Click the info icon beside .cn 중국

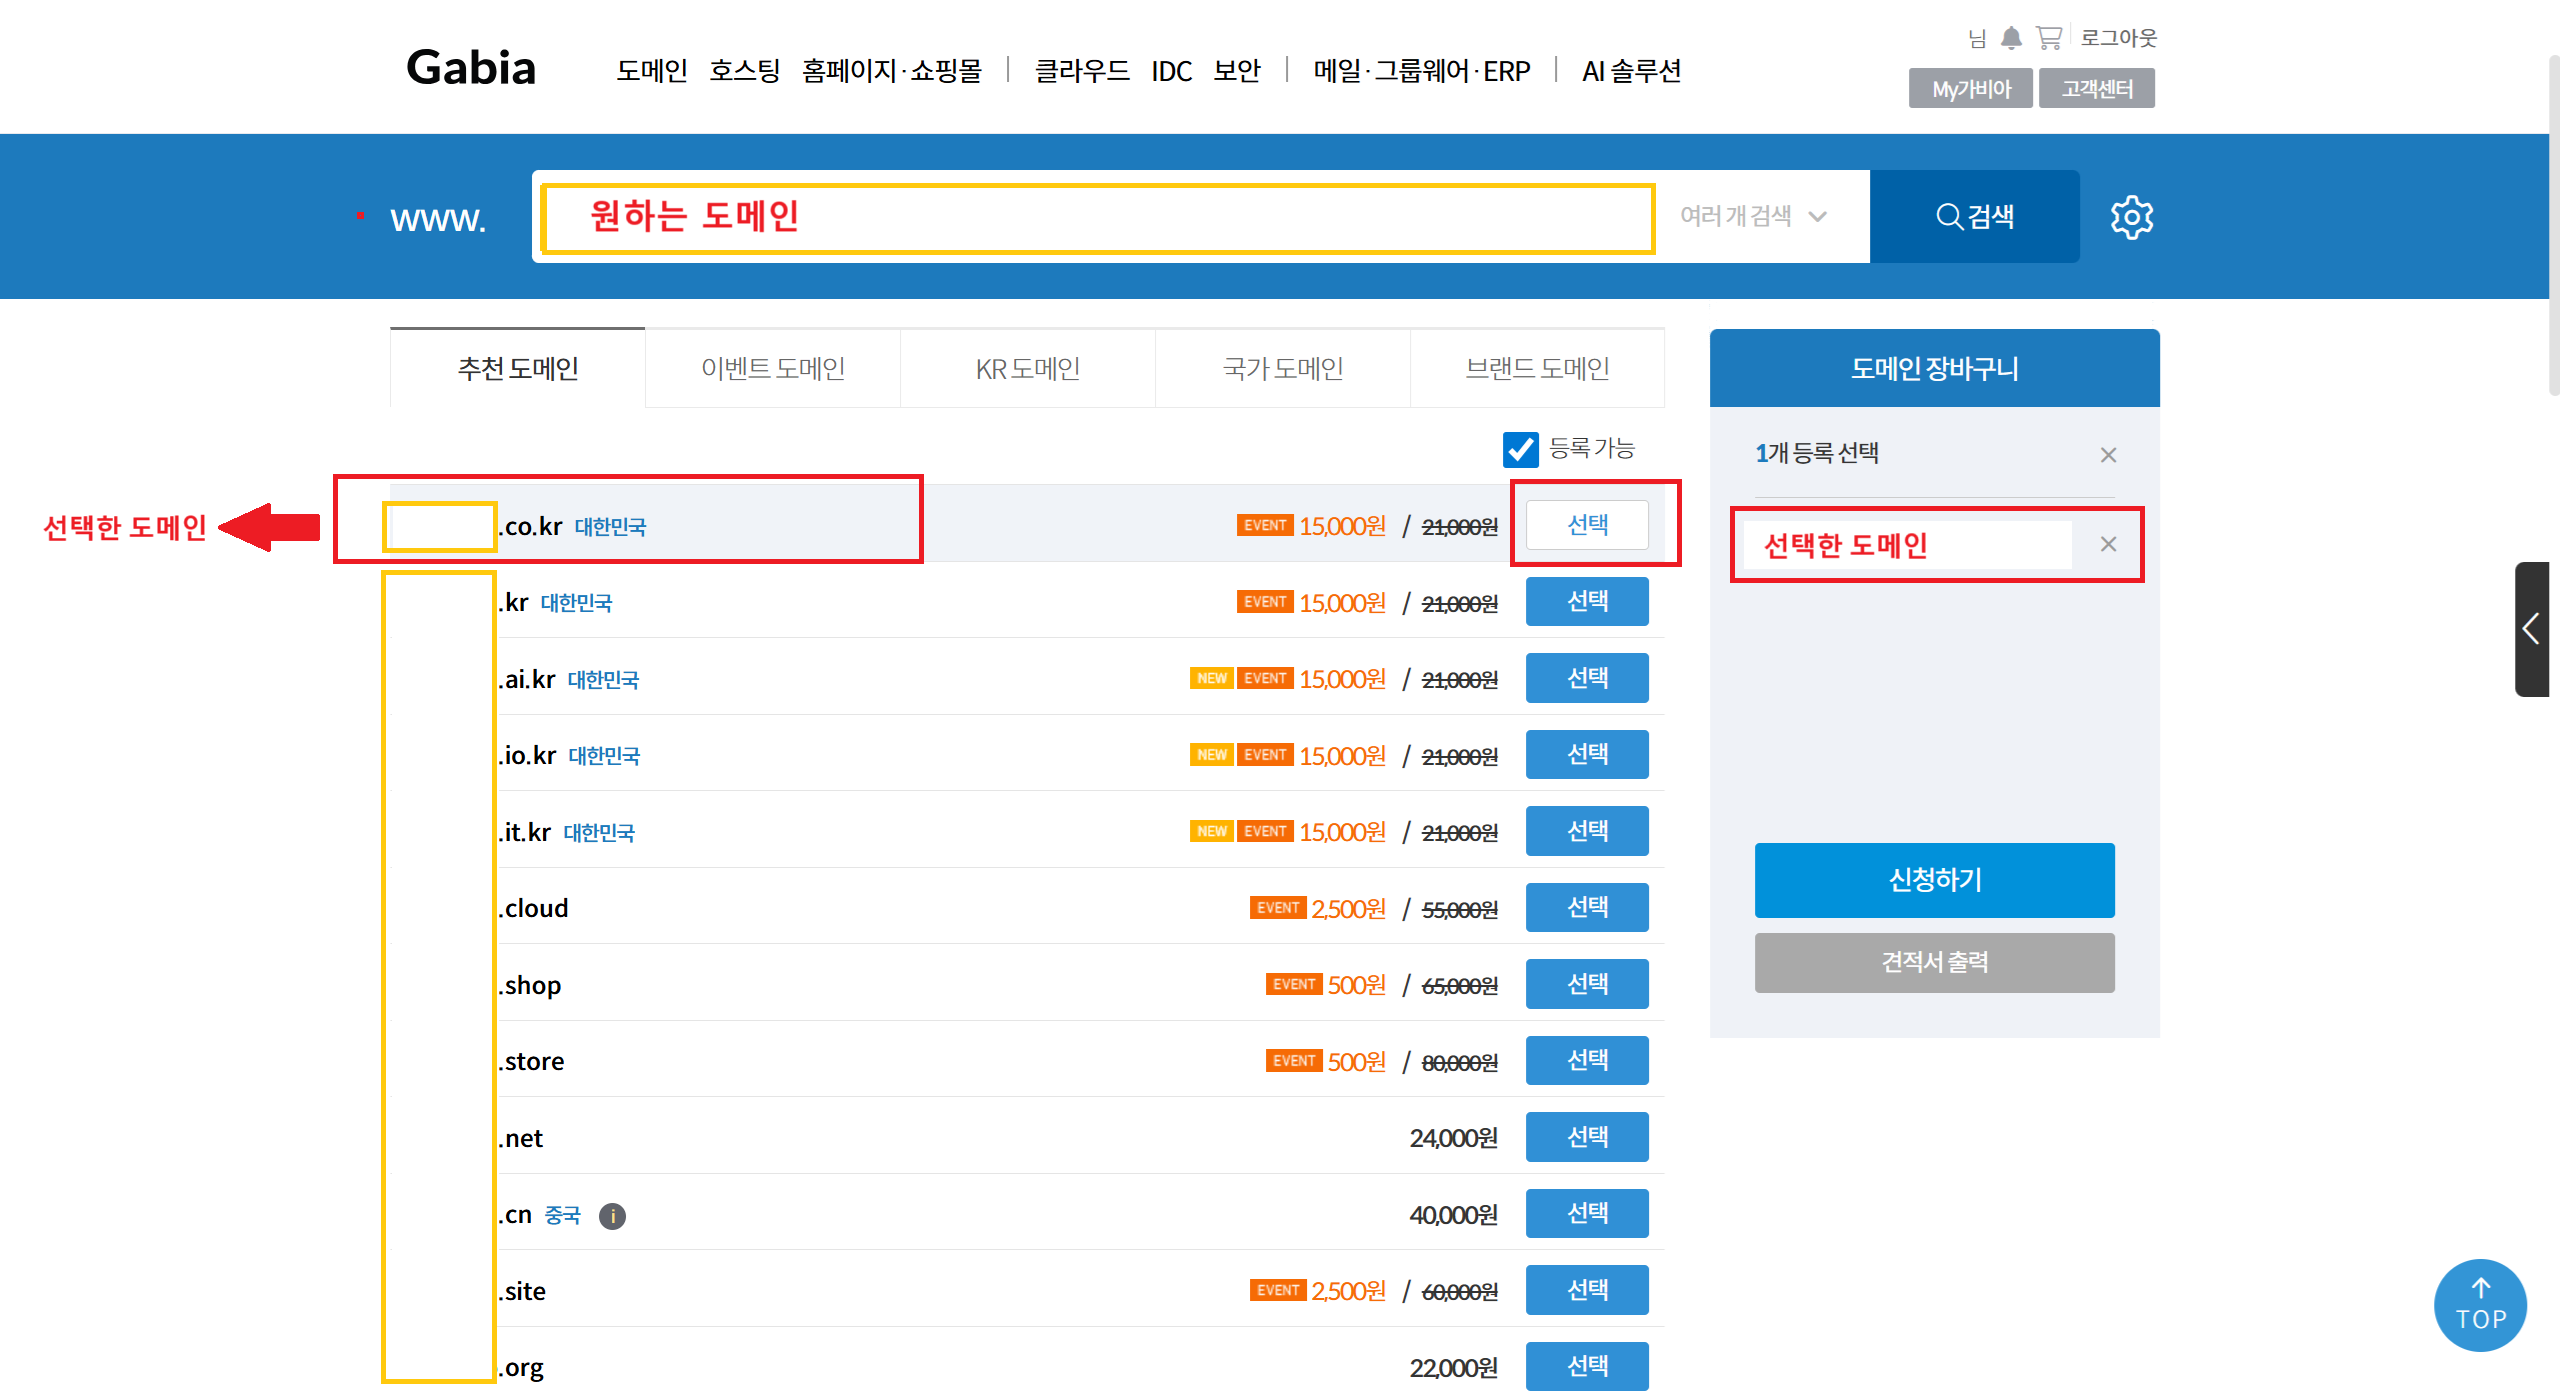[x=612, y=1215]
